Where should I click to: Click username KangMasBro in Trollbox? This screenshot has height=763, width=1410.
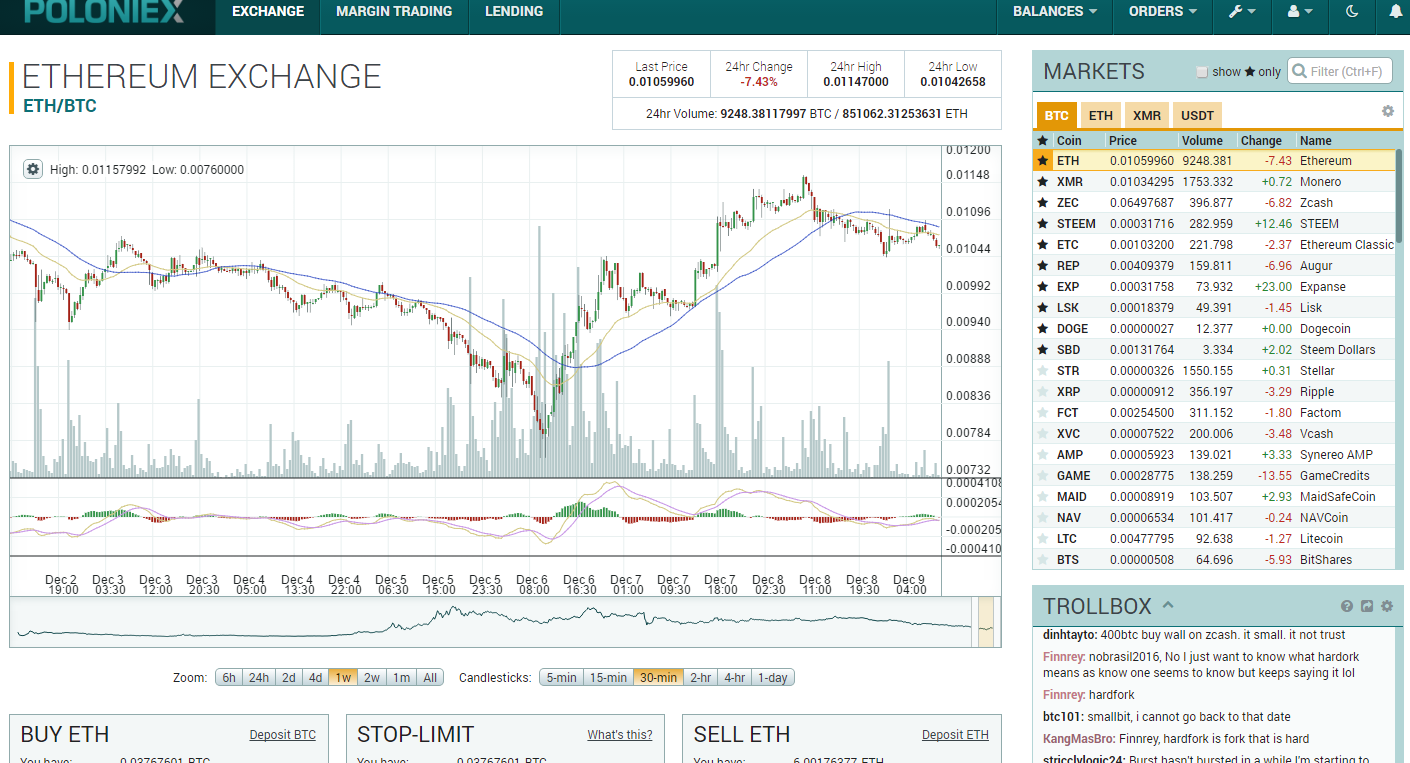[x=1078, y=738]
